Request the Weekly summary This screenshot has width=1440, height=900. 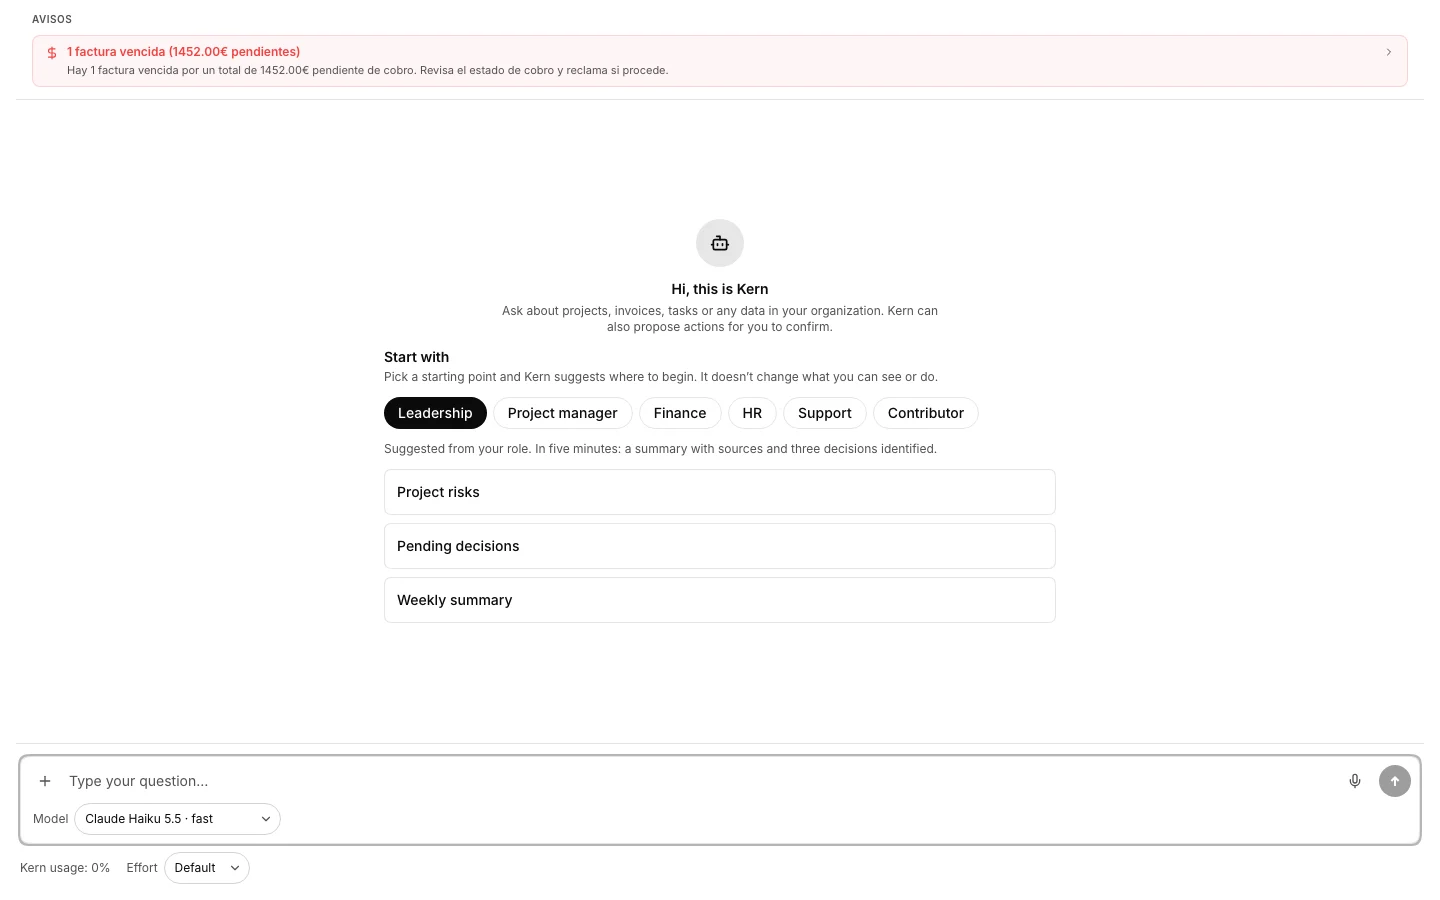tap(720, 600)
